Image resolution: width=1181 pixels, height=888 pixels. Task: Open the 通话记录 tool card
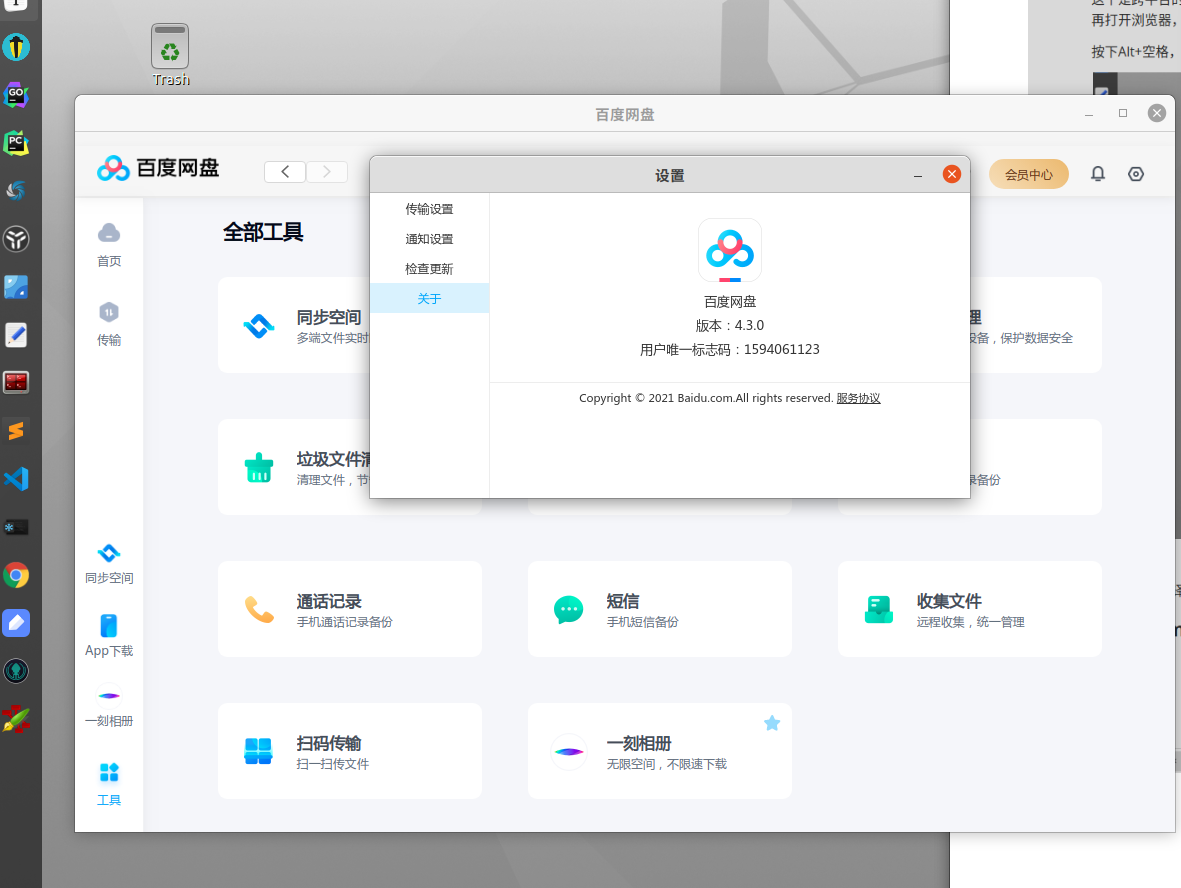pyautogui.click(x=349, y=609)
